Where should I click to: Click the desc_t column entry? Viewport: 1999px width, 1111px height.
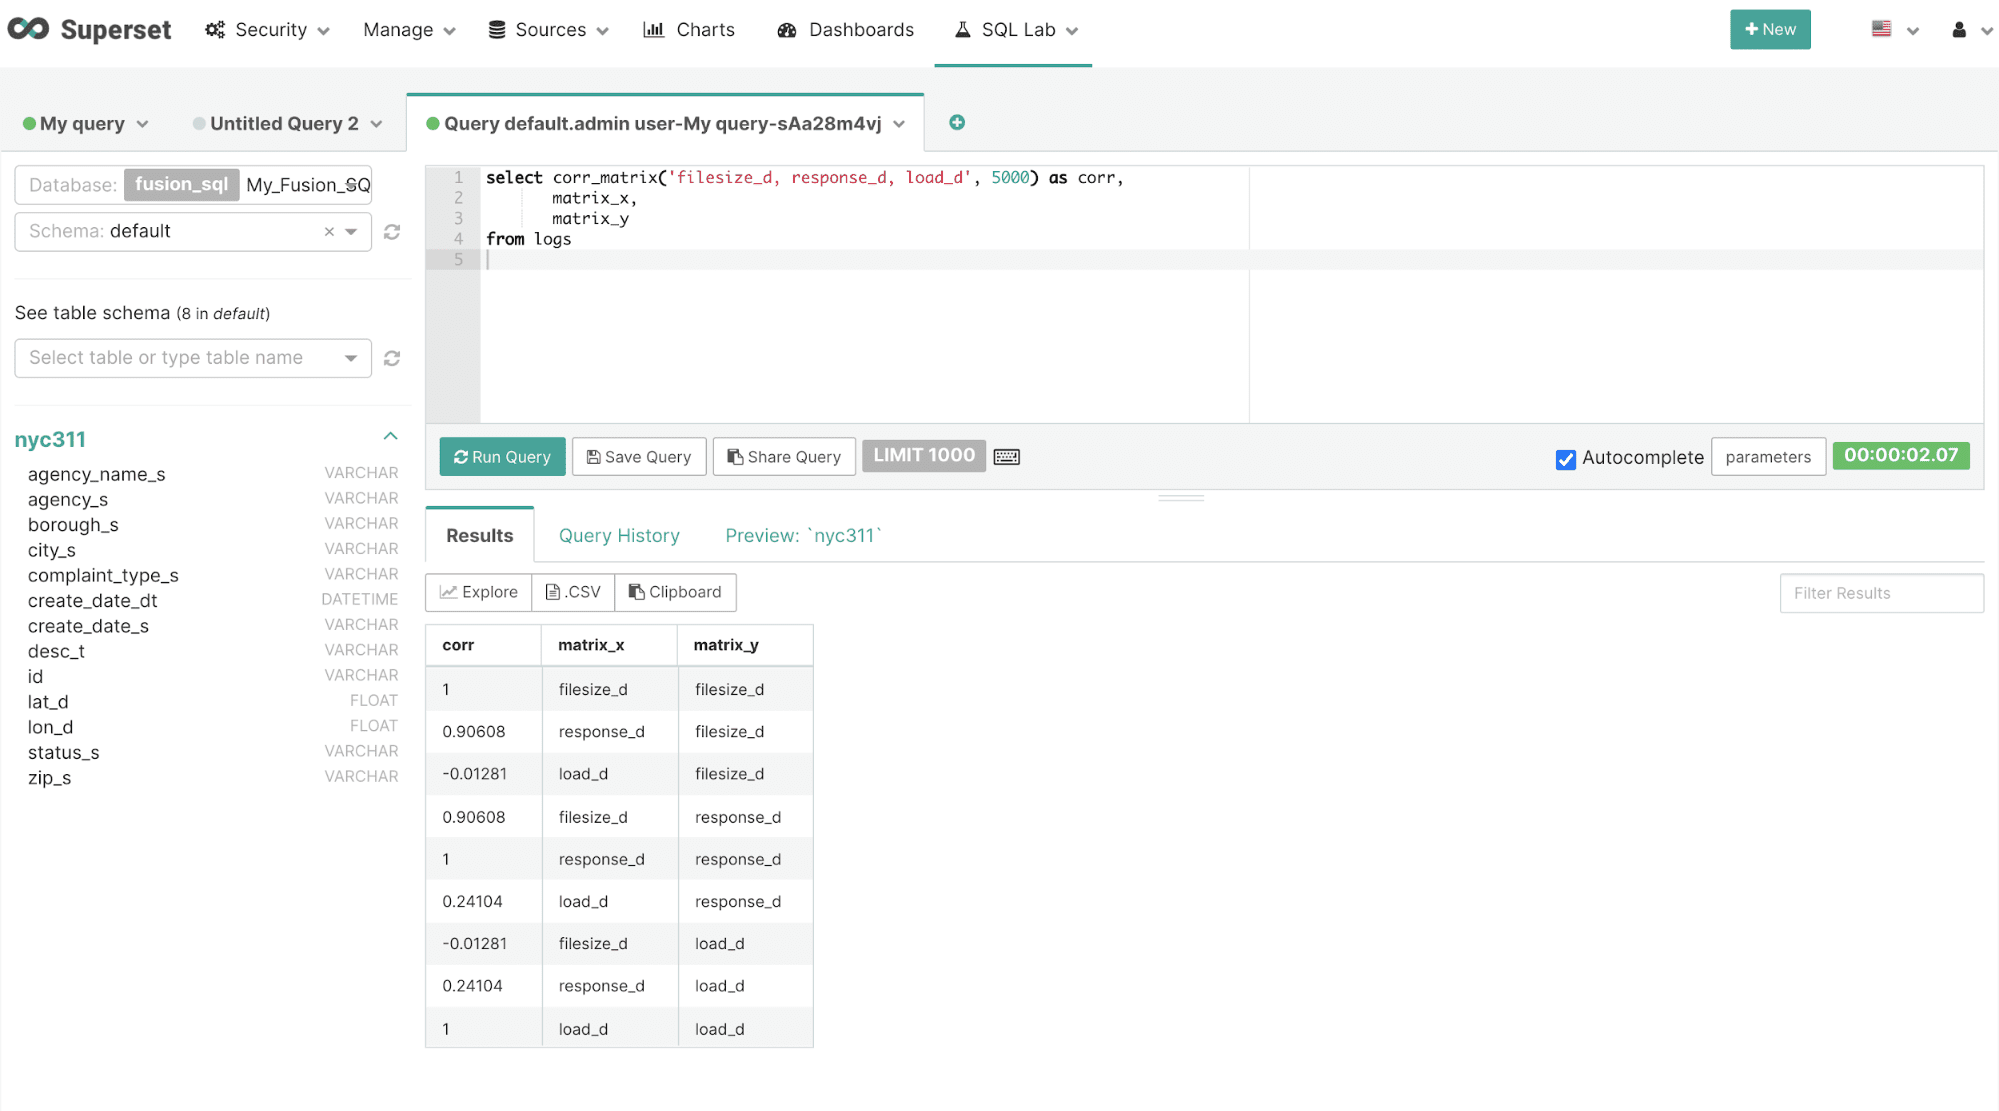[x=56, y=651]
